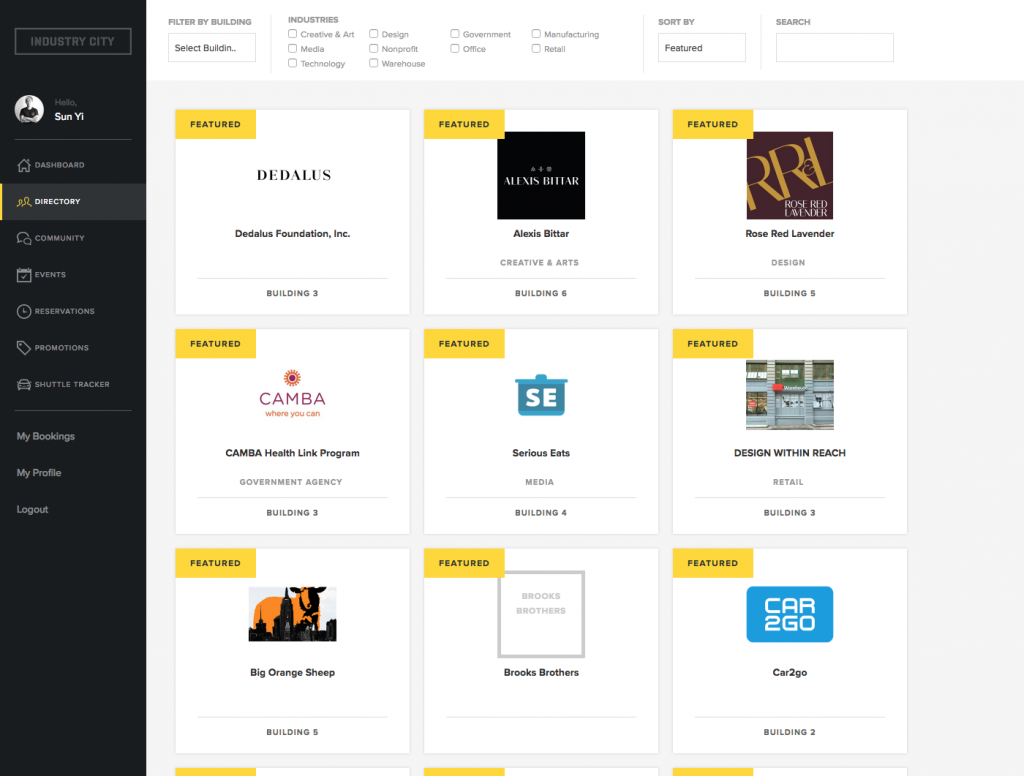Click Design label under Rose Red Lavender

(x=788, y=263)
